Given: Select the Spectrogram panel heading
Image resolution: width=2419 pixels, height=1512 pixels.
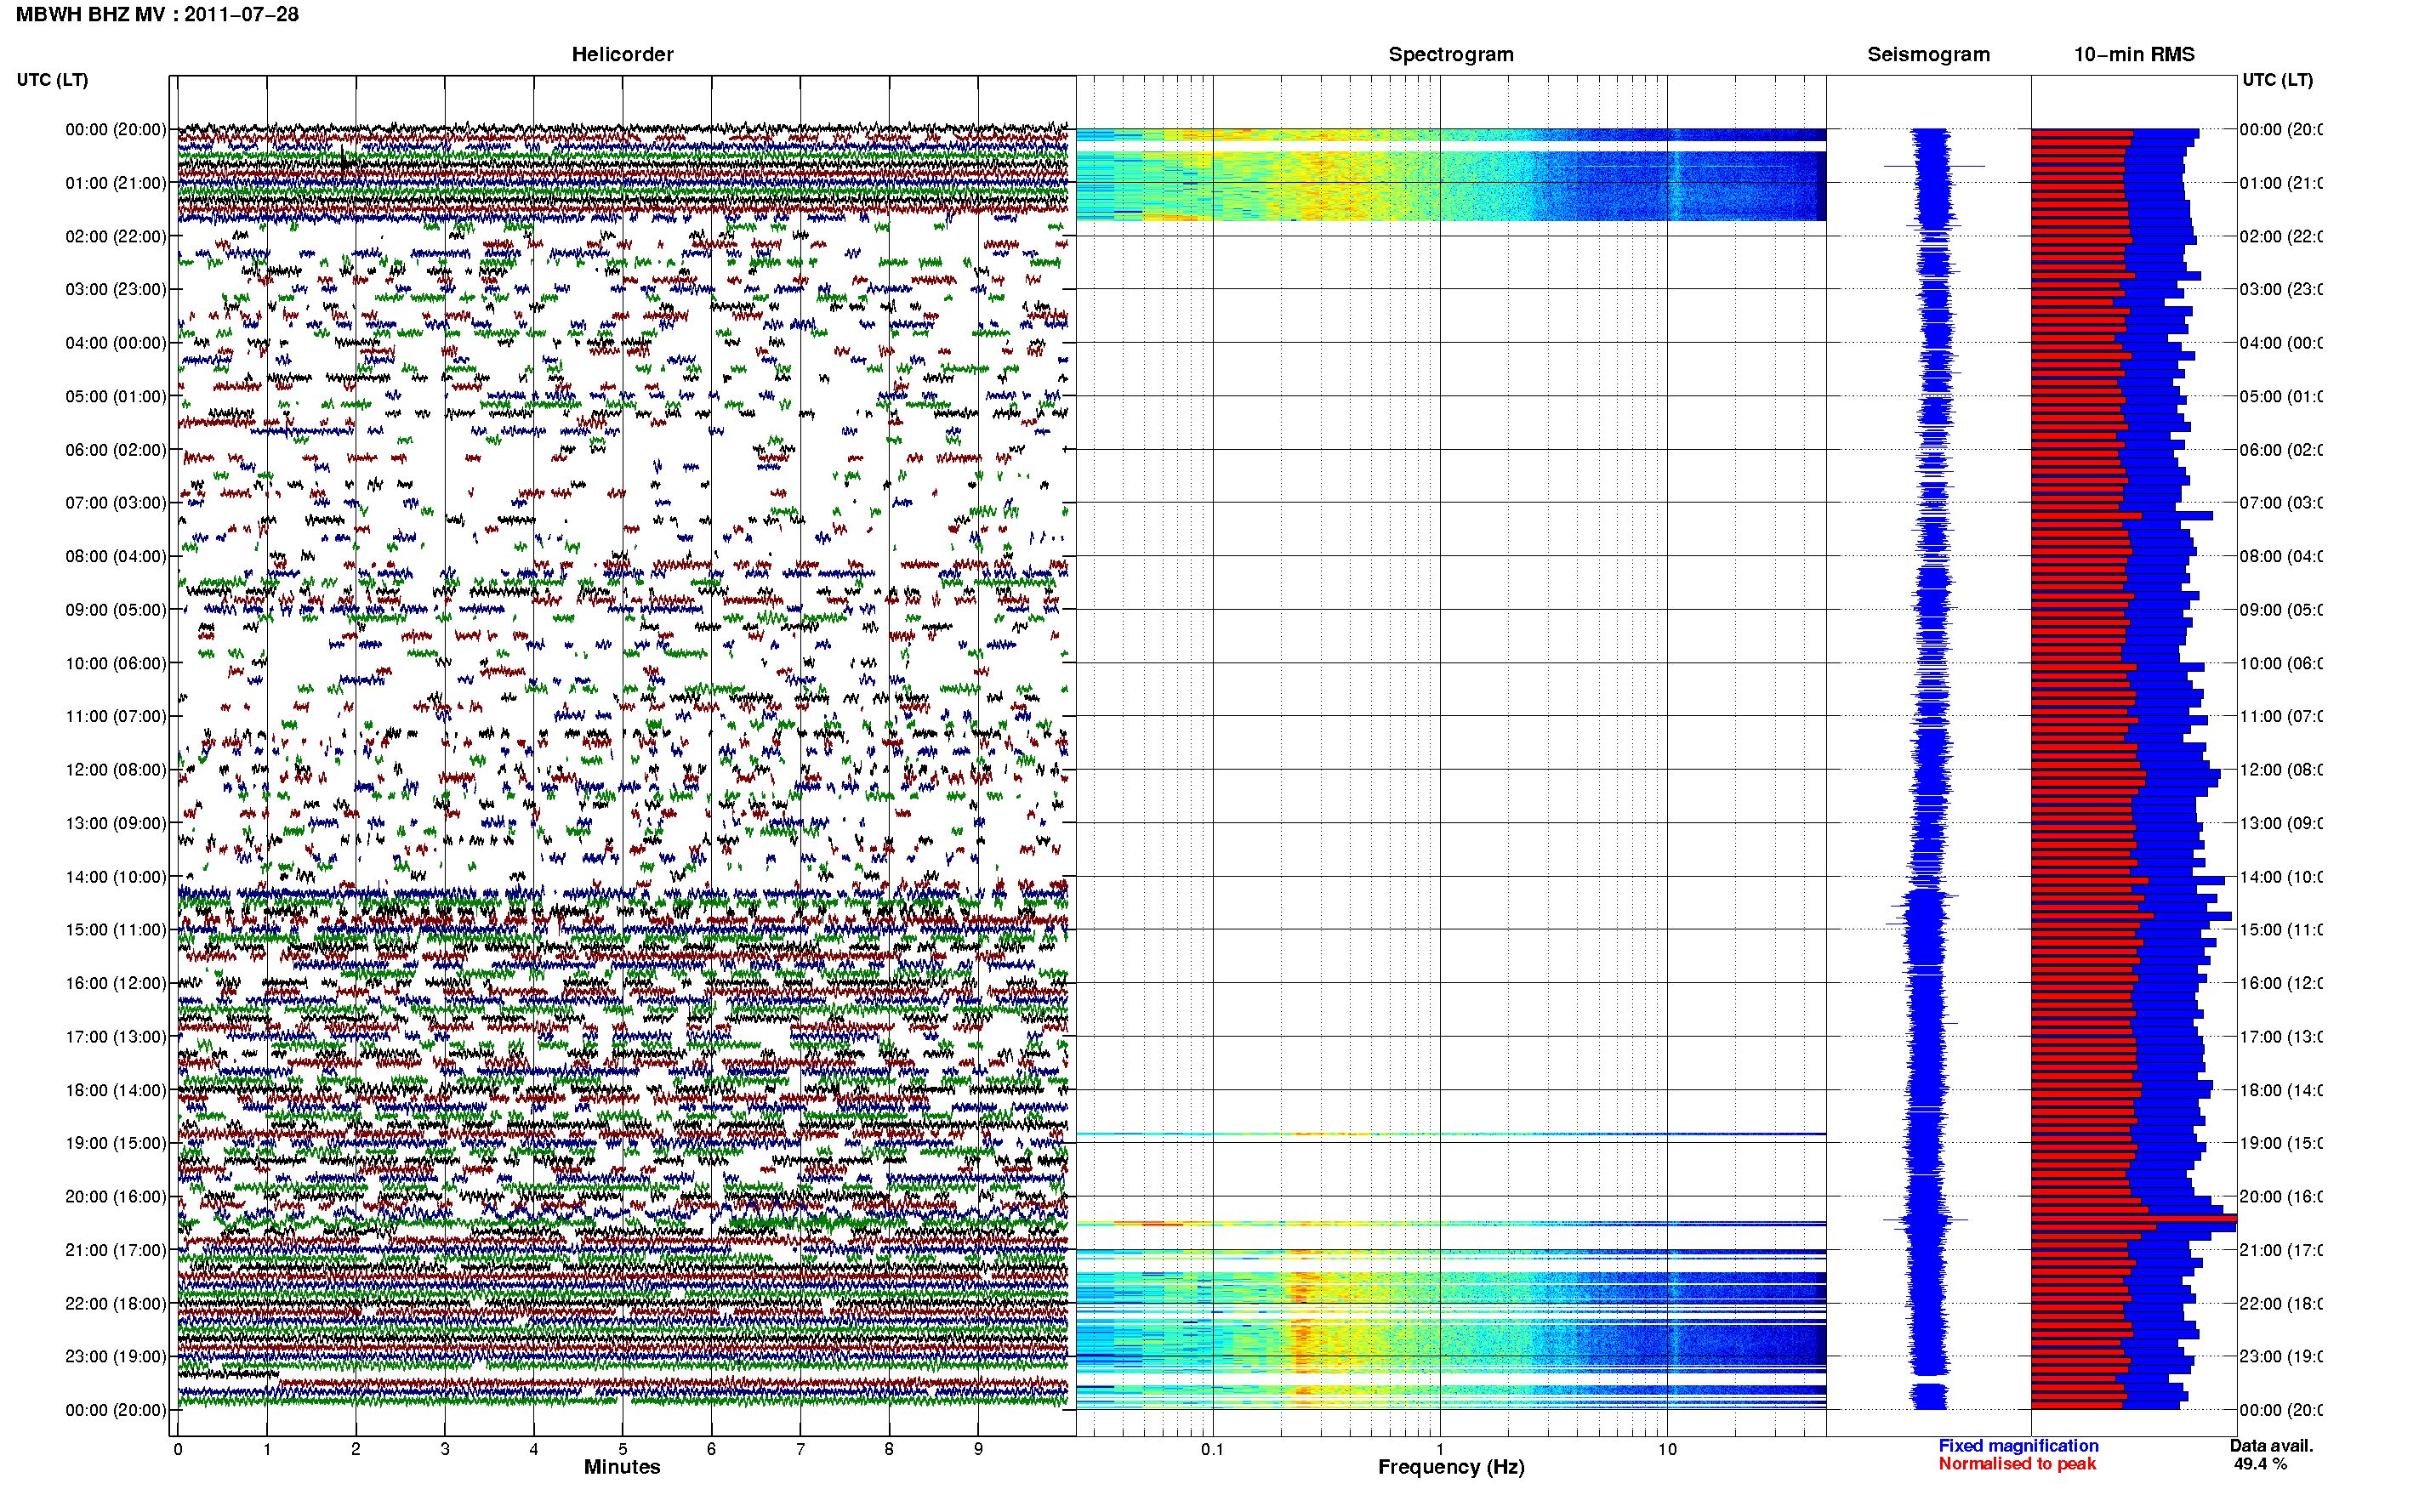Looking at the screenshot, I should click(1450, 54).
